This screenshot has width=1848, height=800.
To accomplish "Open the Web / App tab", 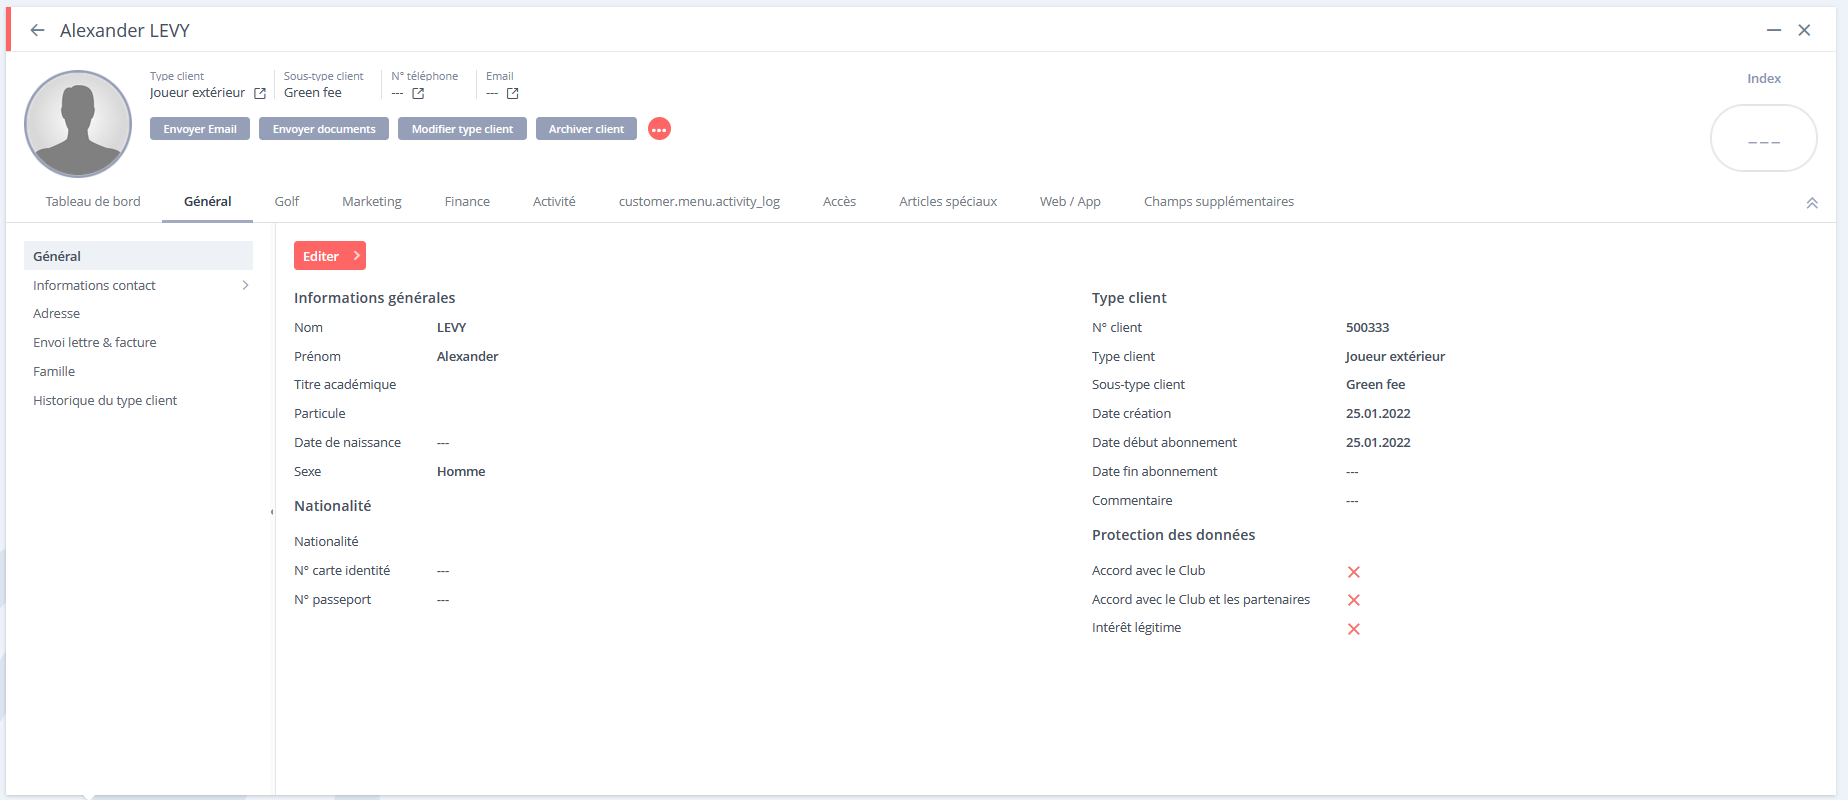I will point(1070,201).
